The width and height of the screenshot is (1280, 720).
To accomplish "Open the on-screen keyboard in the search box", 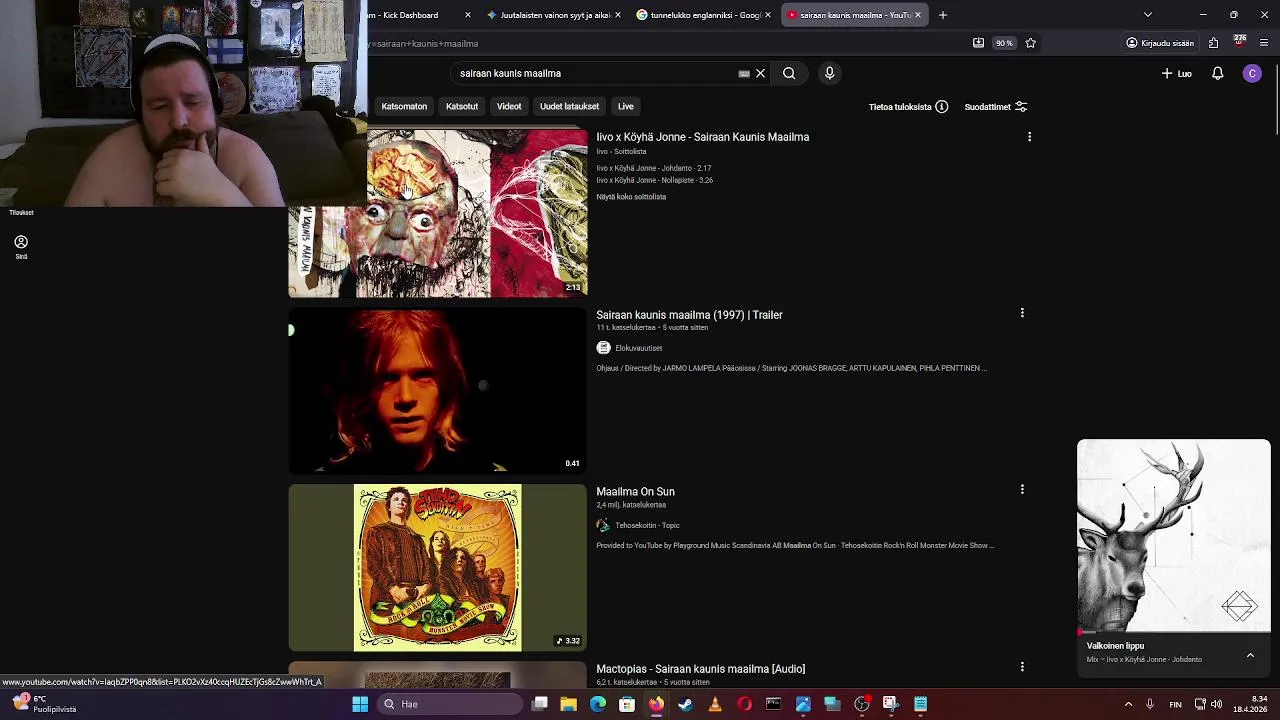I will [744, 73].
